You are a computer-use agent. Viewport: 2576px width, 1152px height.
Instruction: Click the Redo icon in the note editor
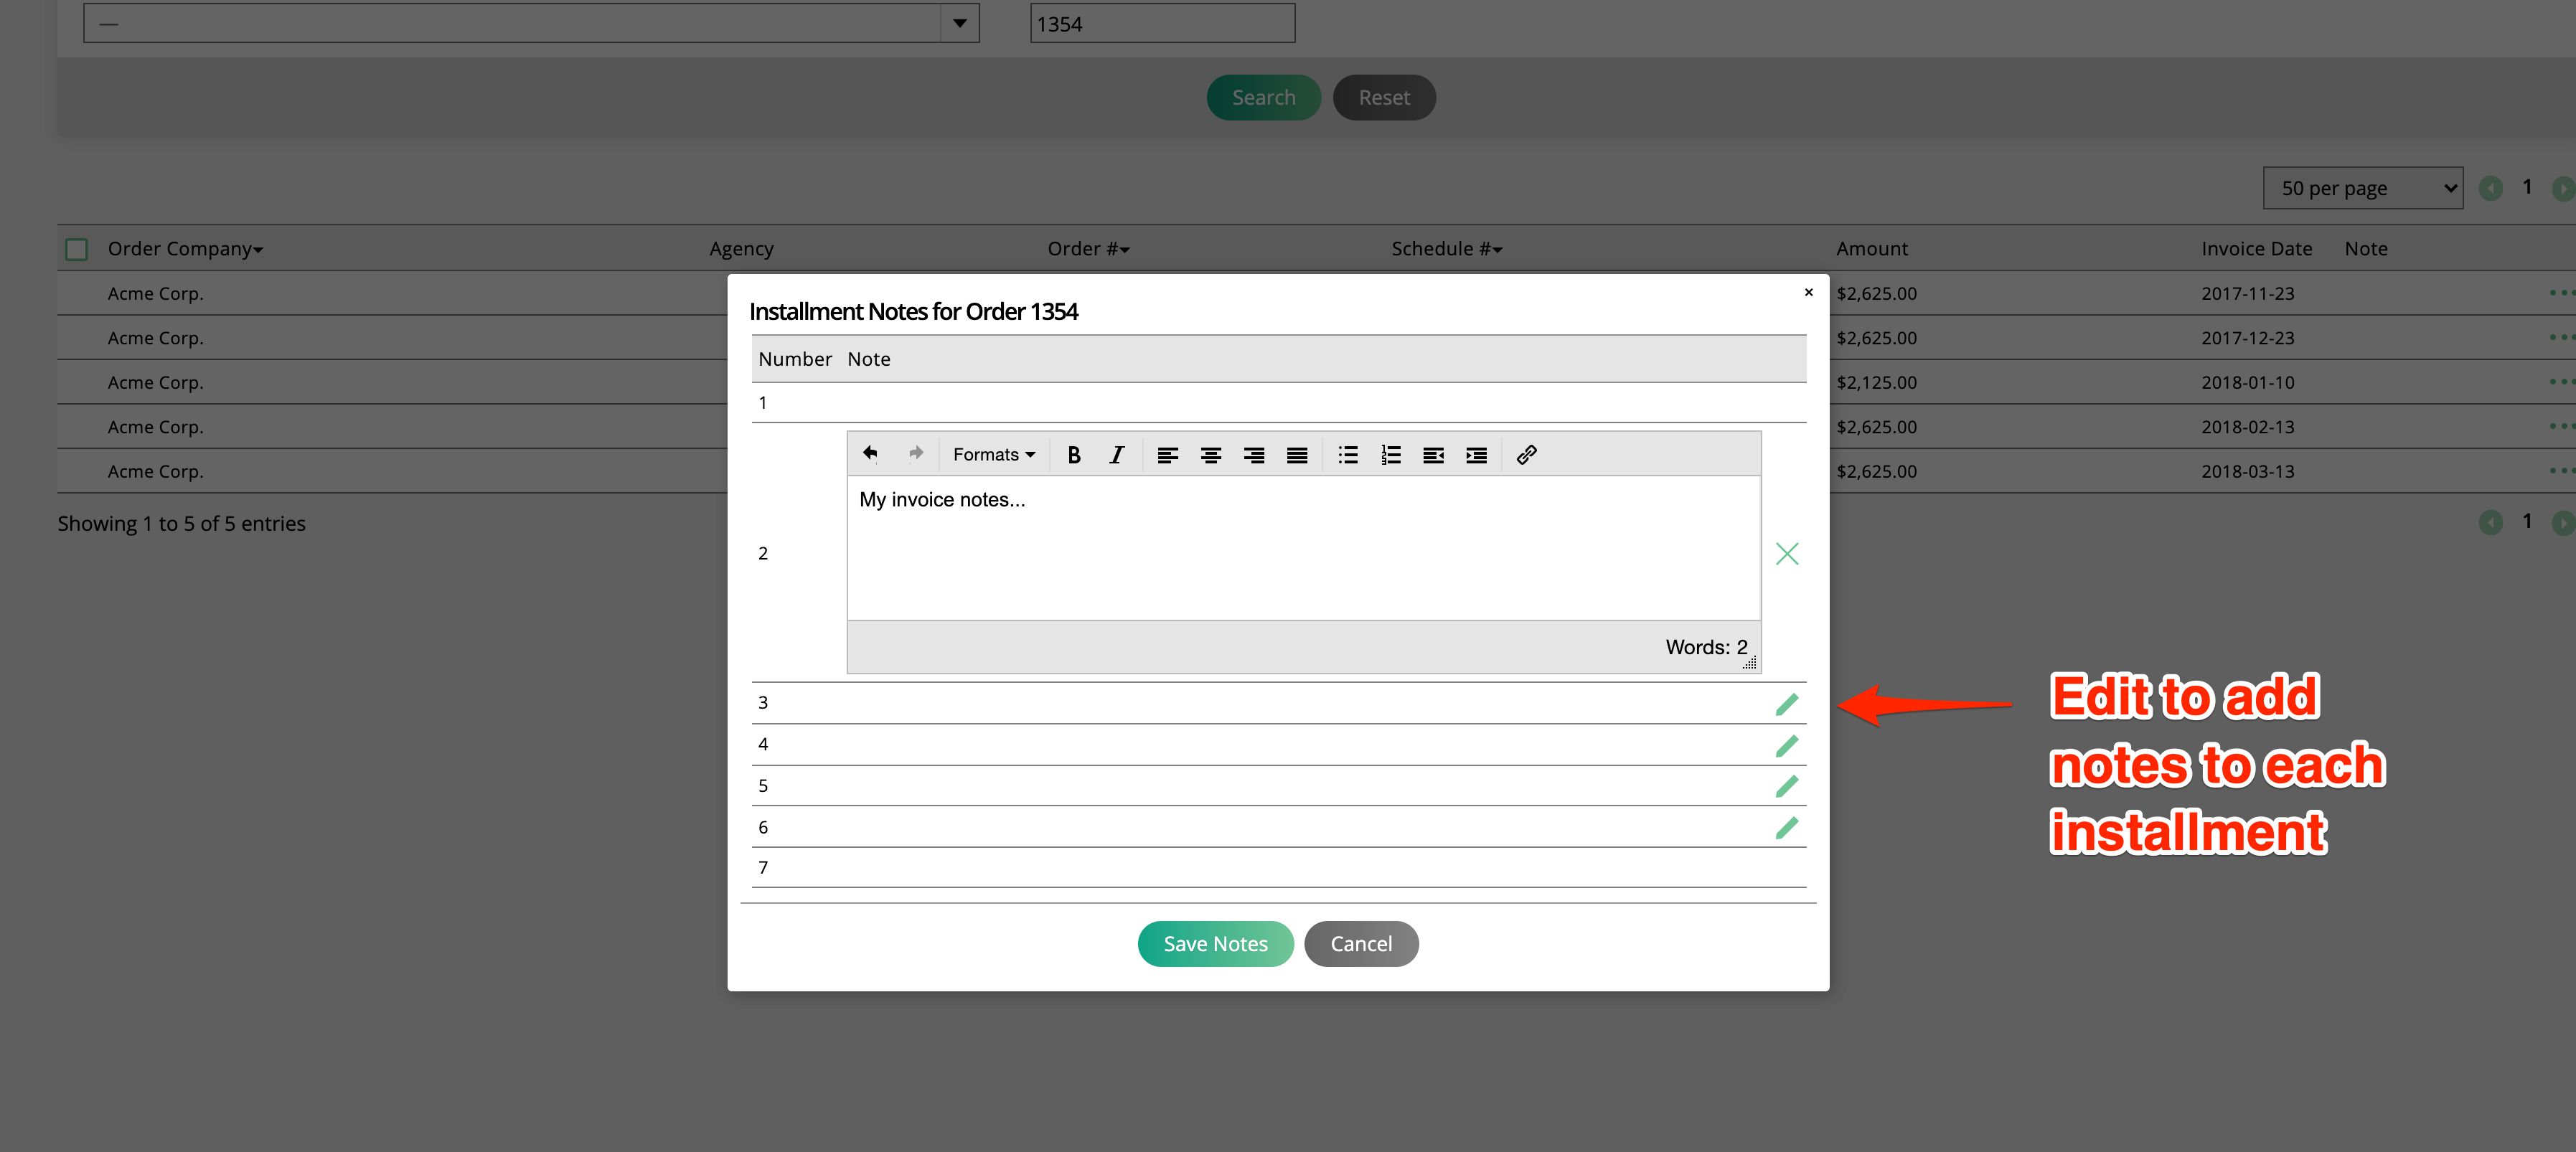click(915, 454)
